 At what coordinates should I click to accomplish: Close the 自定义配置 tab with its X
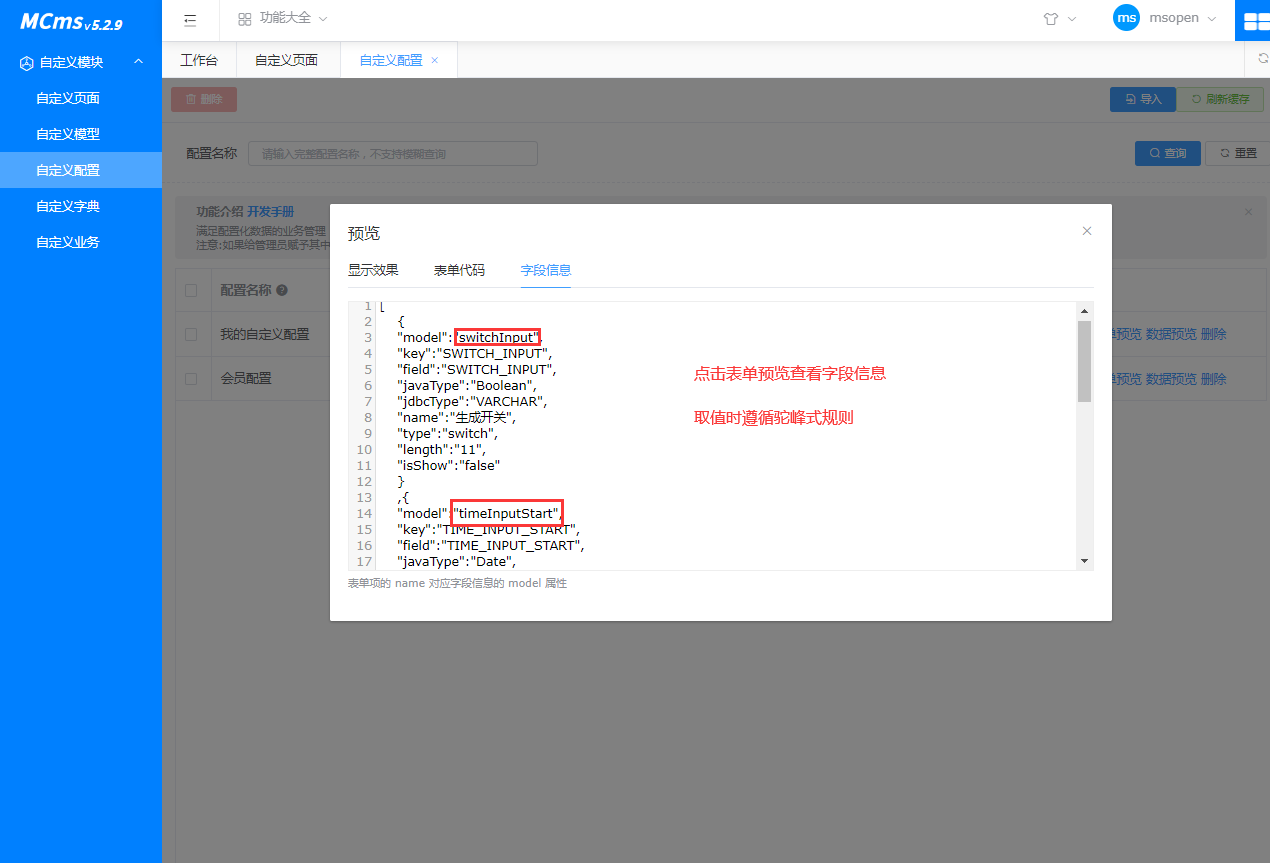pos(435,60)
